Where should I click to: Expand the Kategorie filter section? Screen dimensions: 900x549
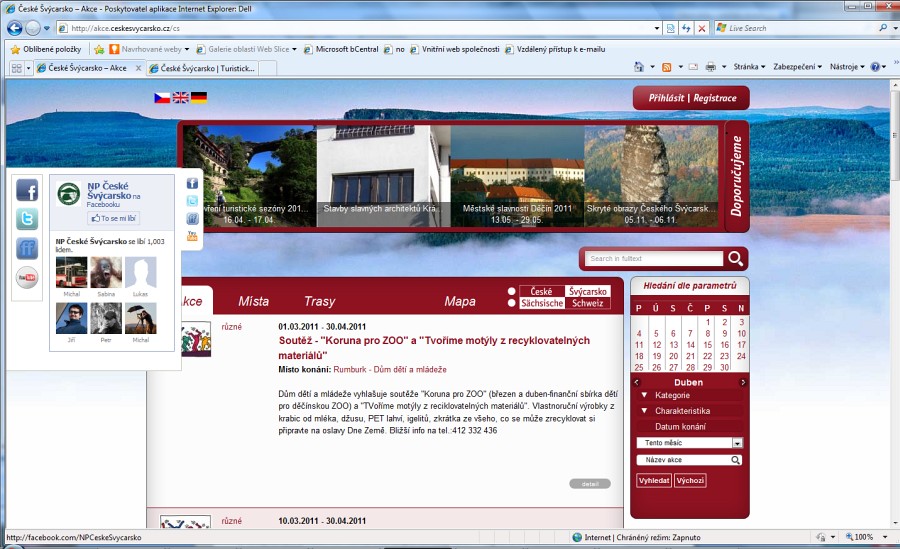coord(645,395)
